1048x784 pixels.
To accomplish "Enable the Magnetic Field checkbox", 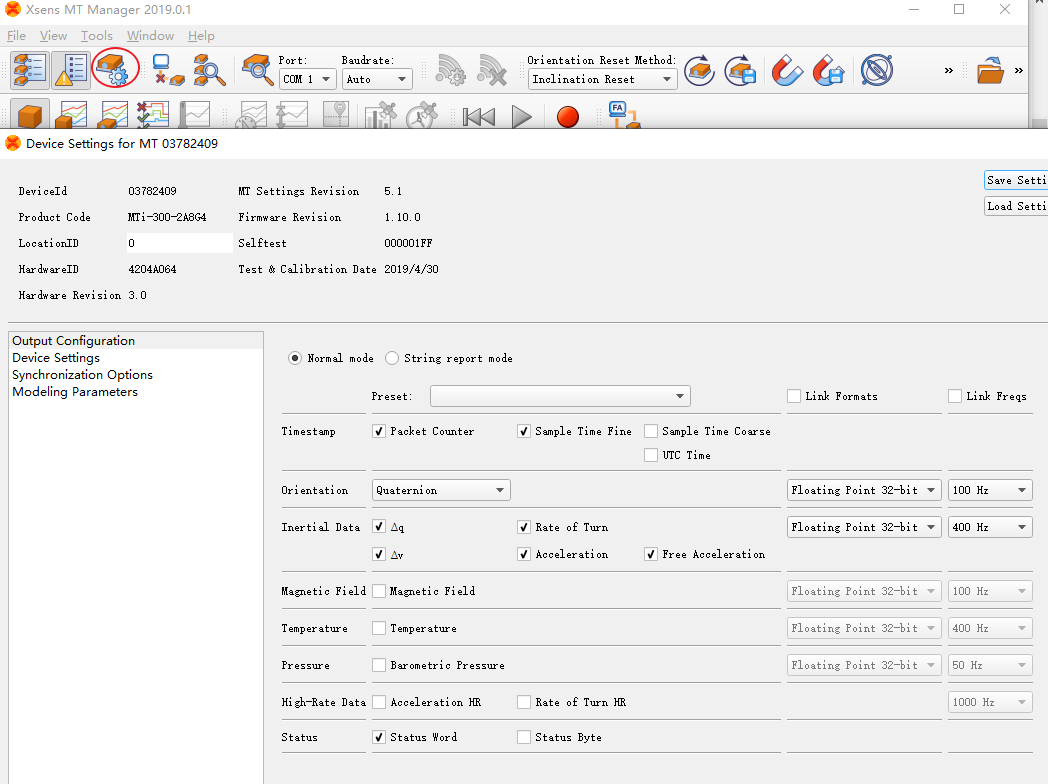I will (379, 591).
